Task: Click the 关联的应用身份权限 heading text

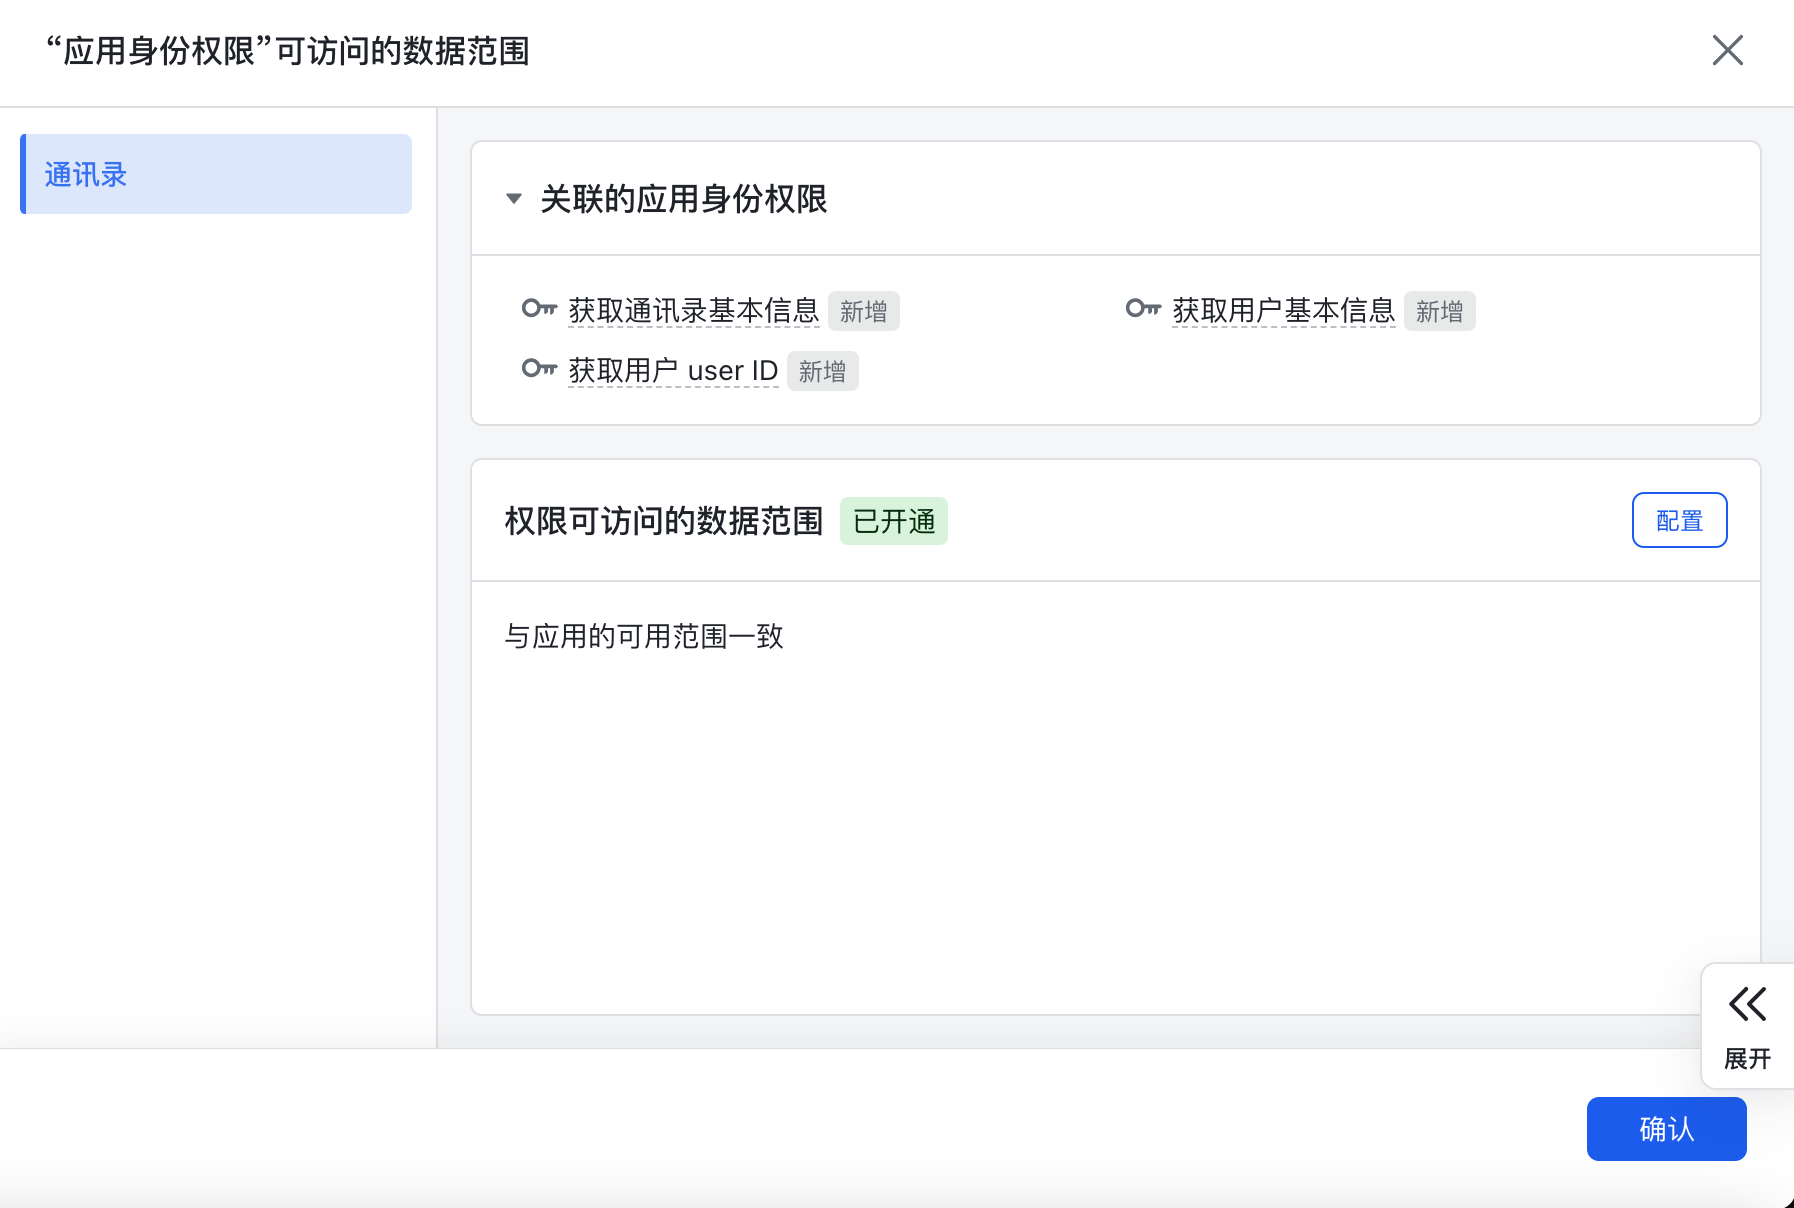Action: click(x=683, y=199)
